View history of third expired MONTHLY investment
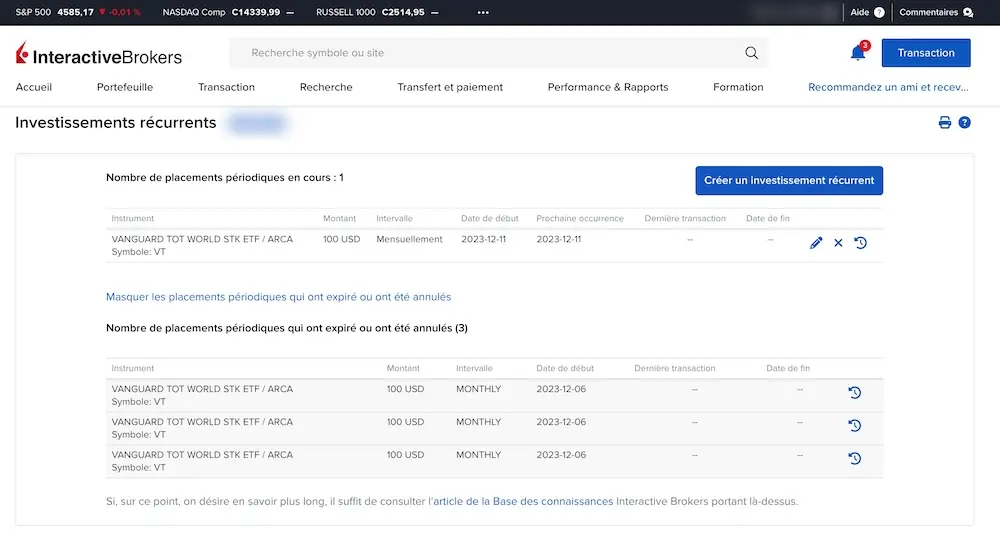1000x542 pixels. pyautogui.click(x=855, y=458)
